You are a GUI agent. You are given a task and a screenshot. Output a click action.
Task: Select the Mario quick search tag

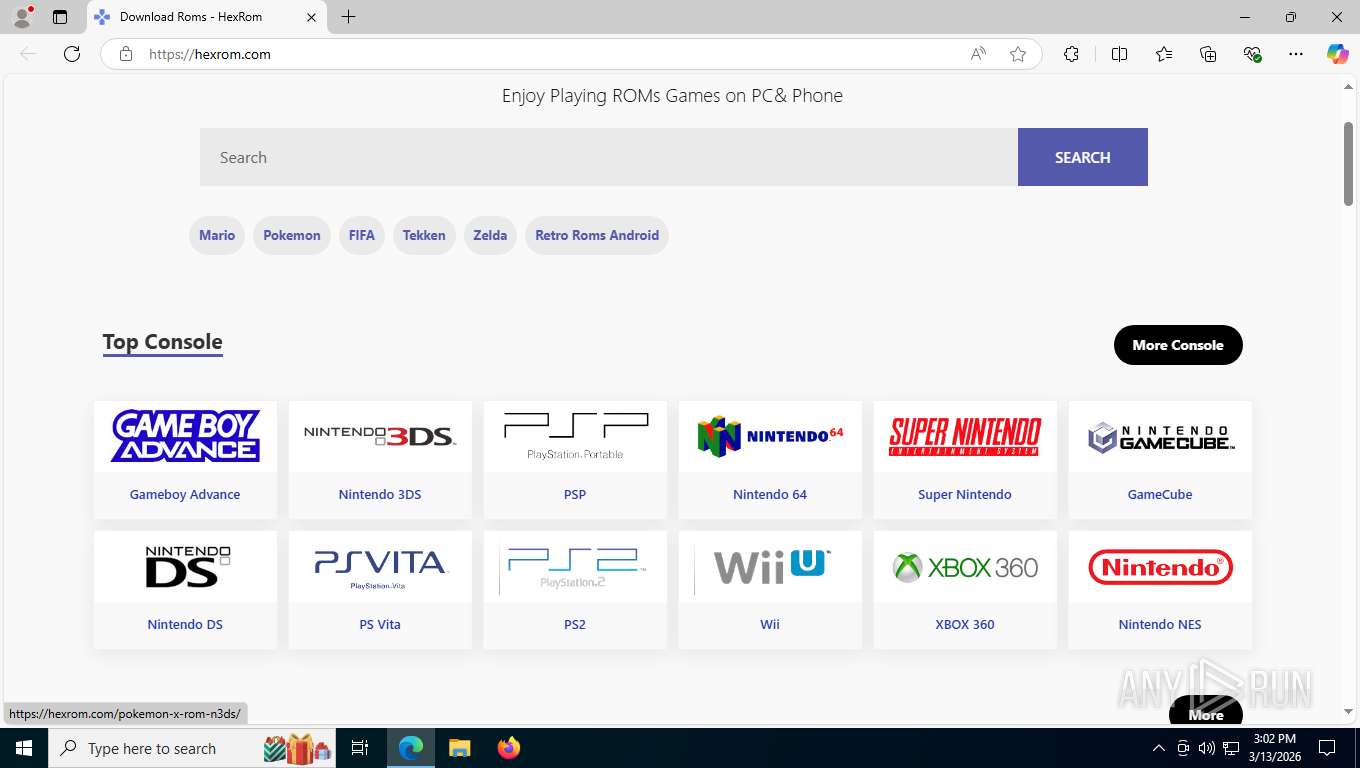217,235
